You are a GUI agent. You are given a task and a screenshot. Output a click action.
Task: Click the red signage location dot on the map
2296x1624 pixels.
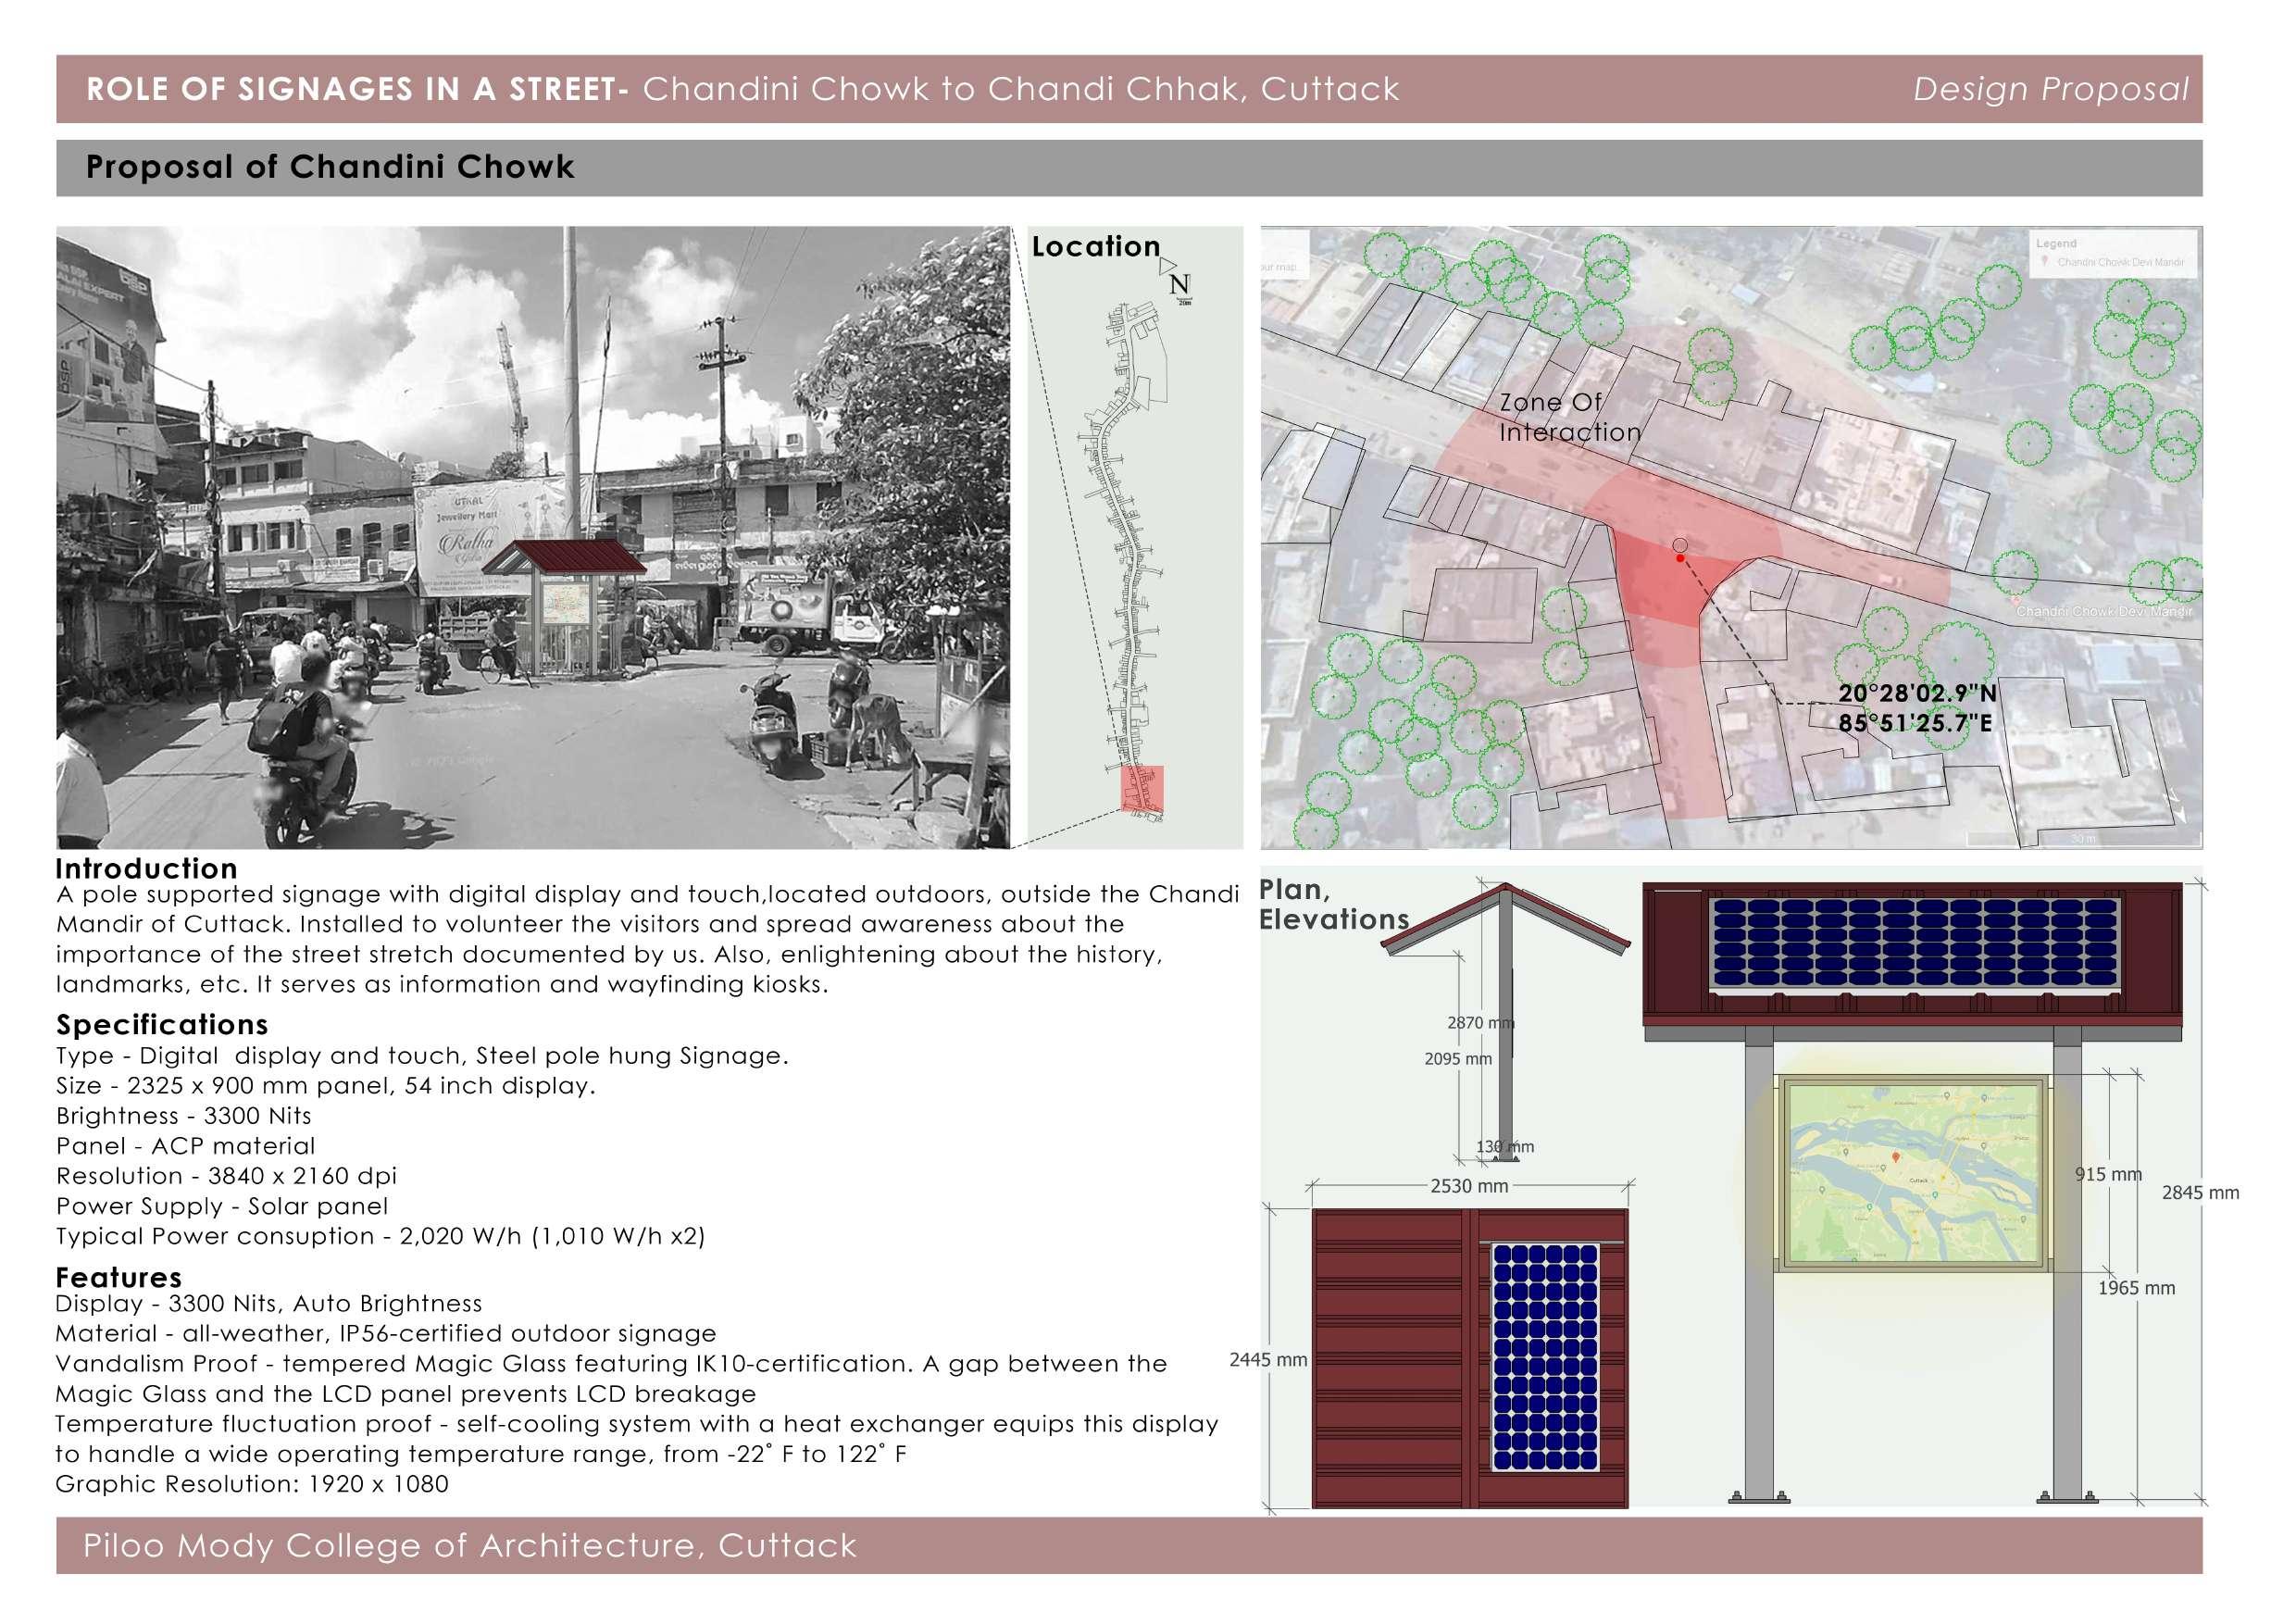pyautogui.click(x=1681, y=558)
